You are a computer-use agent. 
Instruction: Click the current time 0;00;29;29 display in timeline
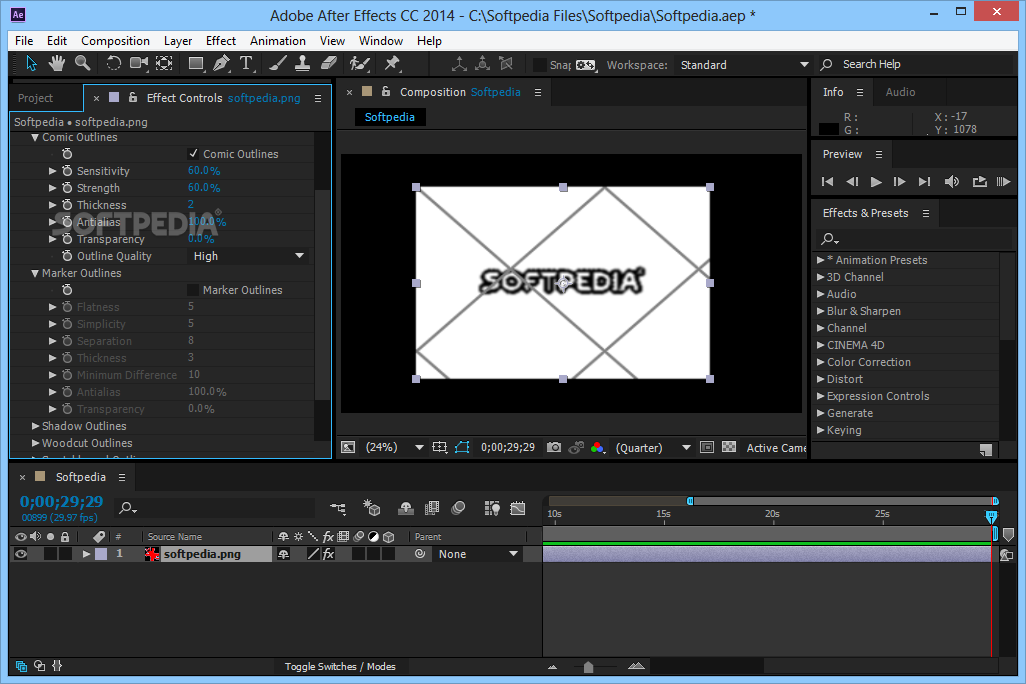(x=62, y=501)
